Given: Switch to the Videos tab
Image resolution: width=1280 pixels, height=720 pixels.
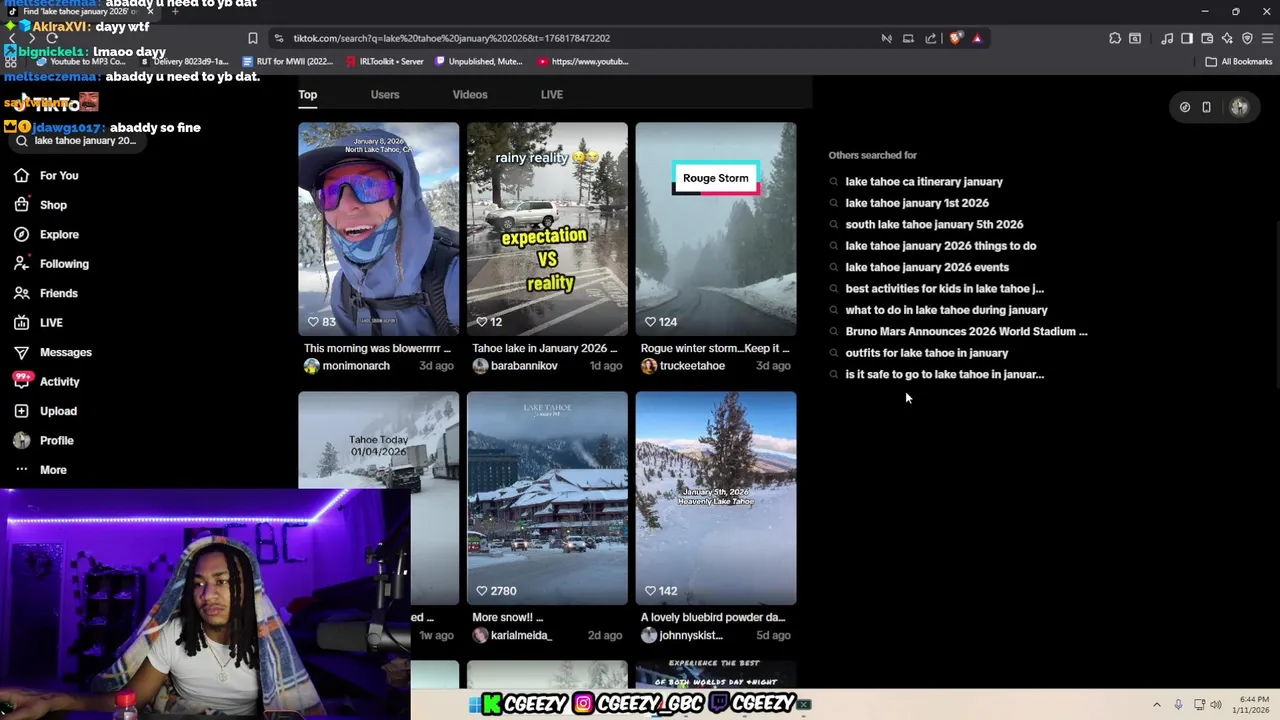Looking at the screenshot, I should [470, 95].
